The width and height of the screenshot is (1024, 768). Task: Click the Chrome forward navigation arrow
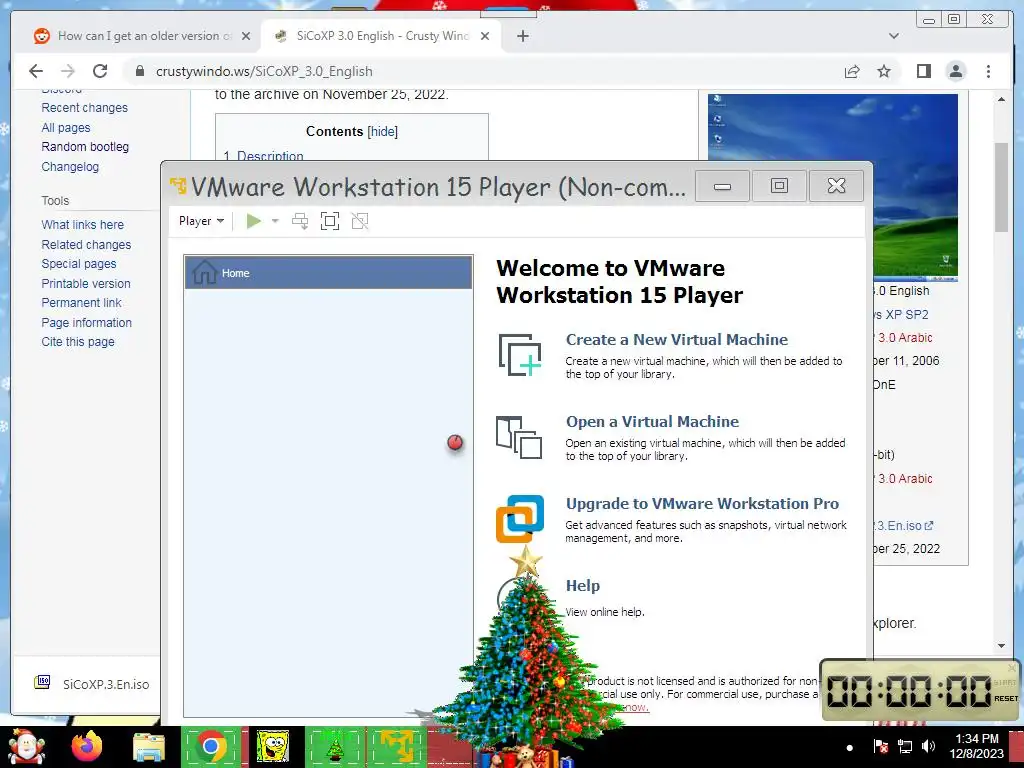coord(68,71)
